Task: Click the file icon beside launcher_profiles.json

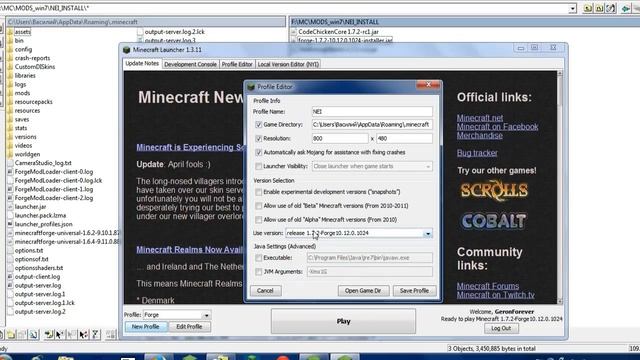Action: [x=10, y=224]
